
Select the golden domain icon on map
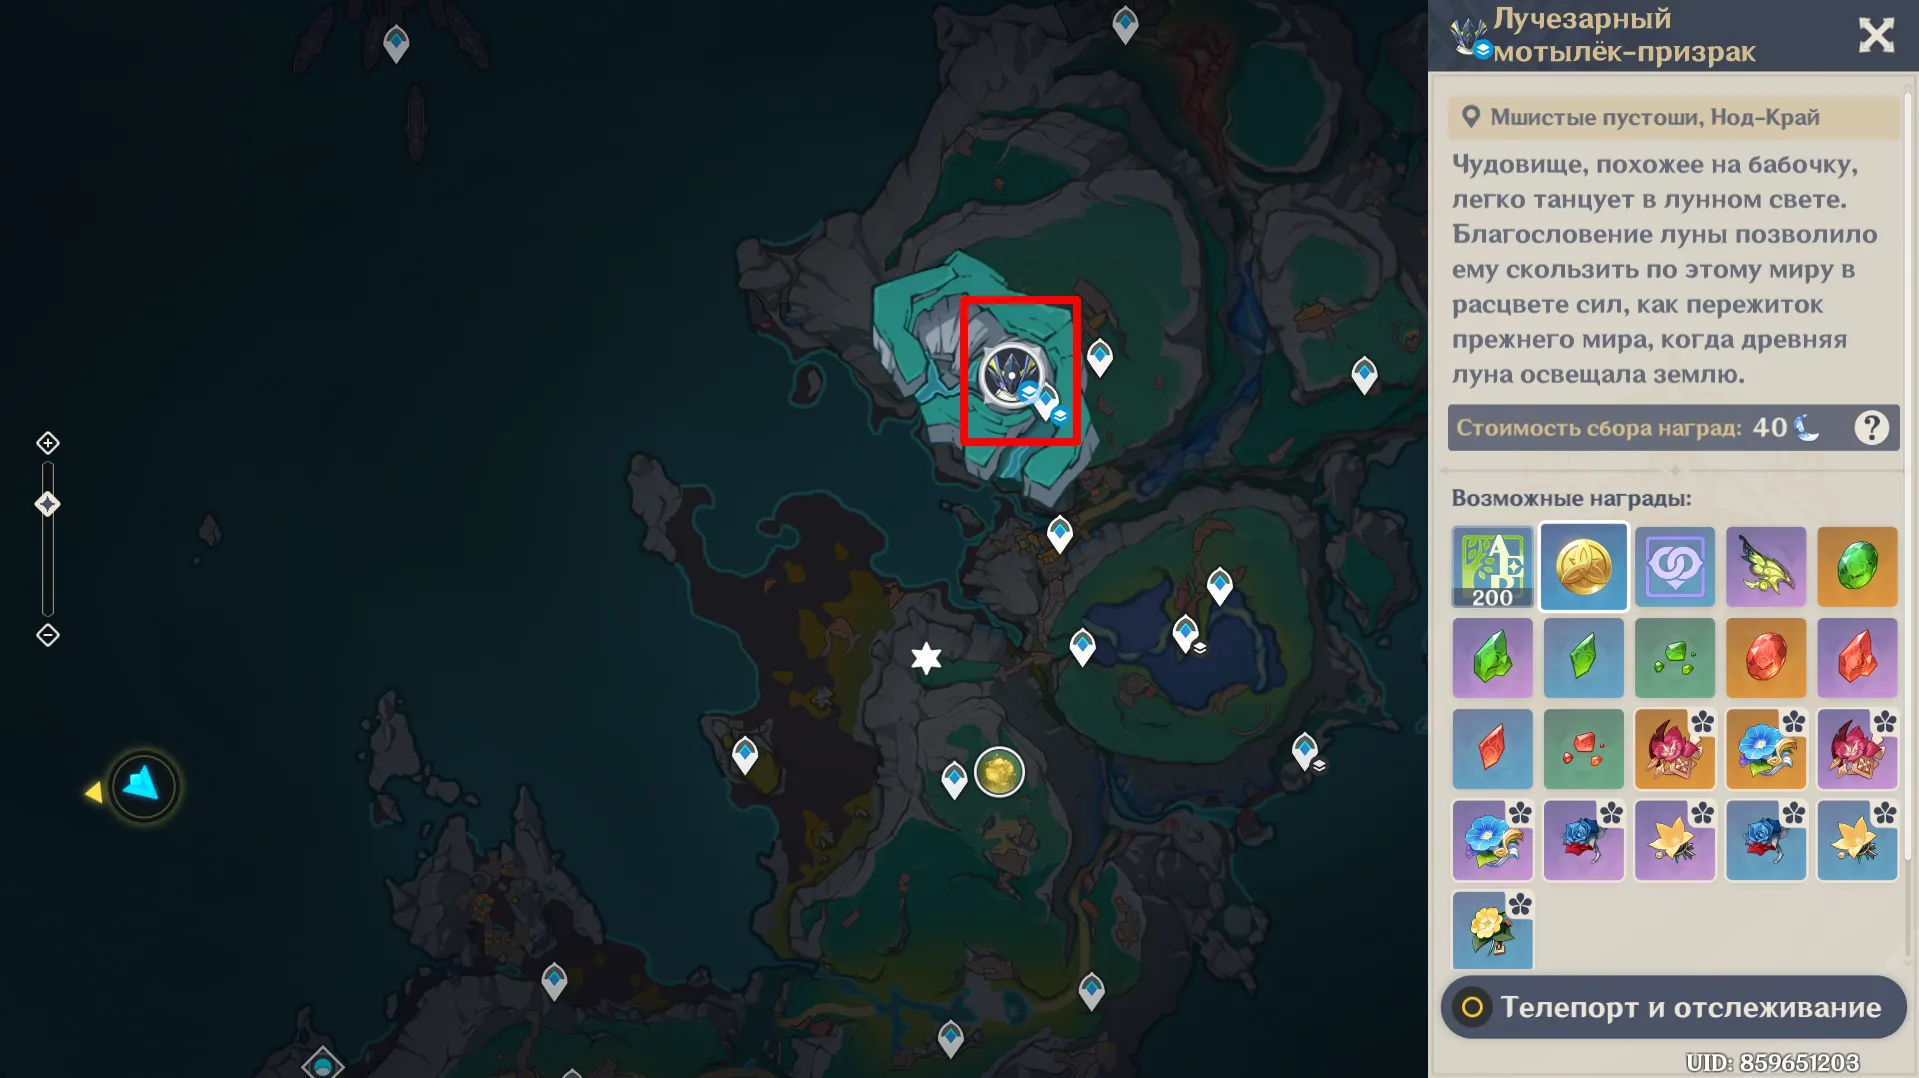pos(999,772)
